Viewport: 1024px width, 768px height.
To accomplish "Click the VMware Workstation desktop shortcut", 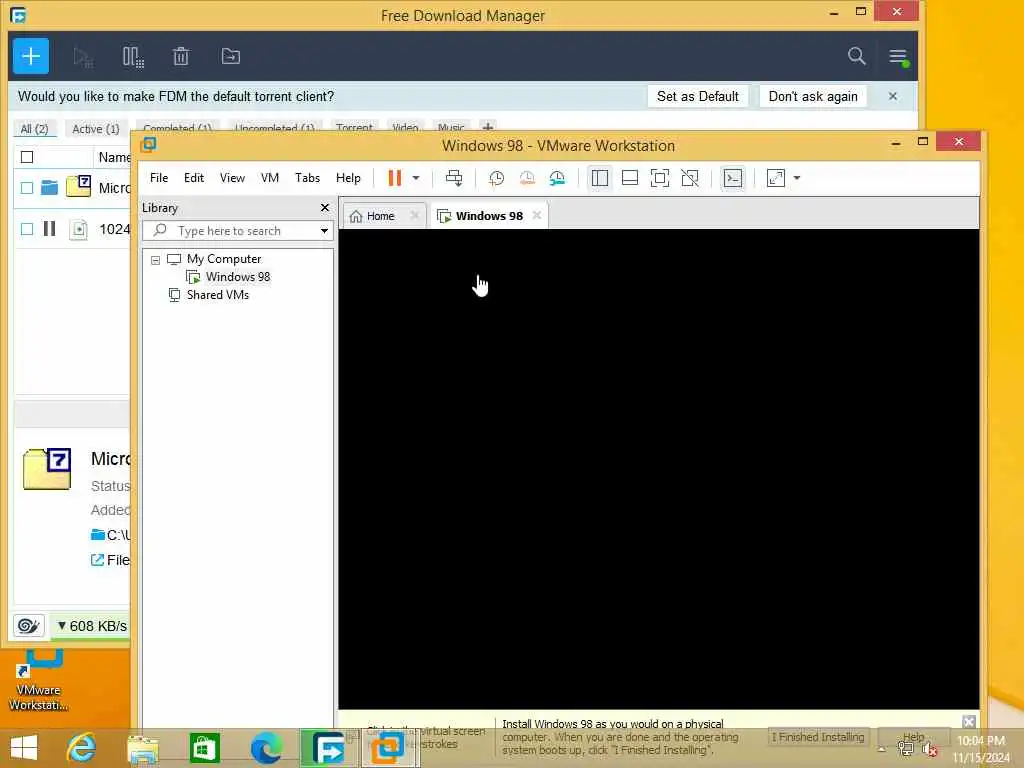I will 38,682.
